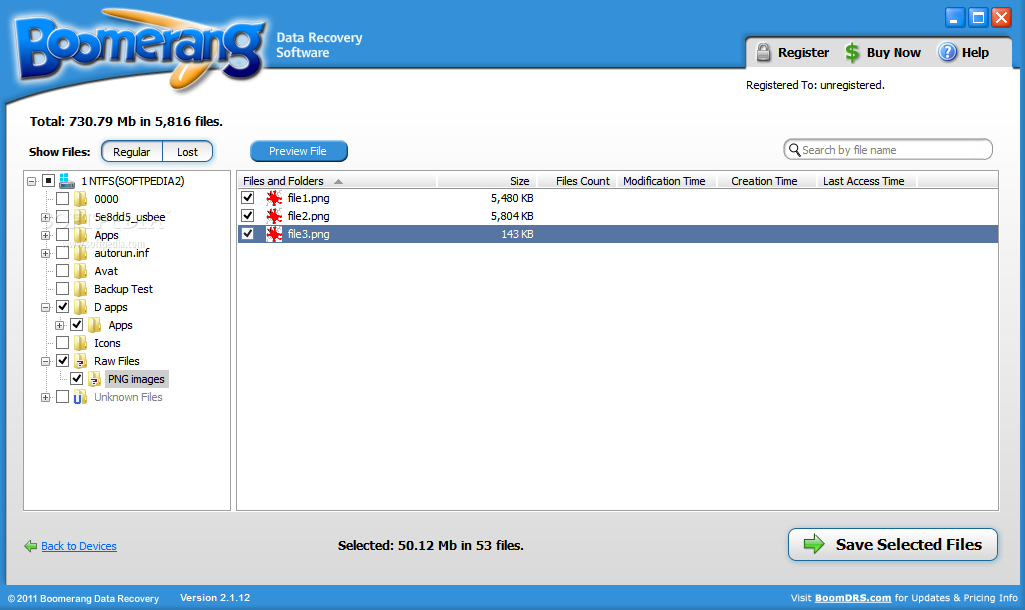This screenshot has width=1025, height=610.
Task: Click the NTFS(SOFTPEDIA2) drive icon
Action: tap(67, 181)
